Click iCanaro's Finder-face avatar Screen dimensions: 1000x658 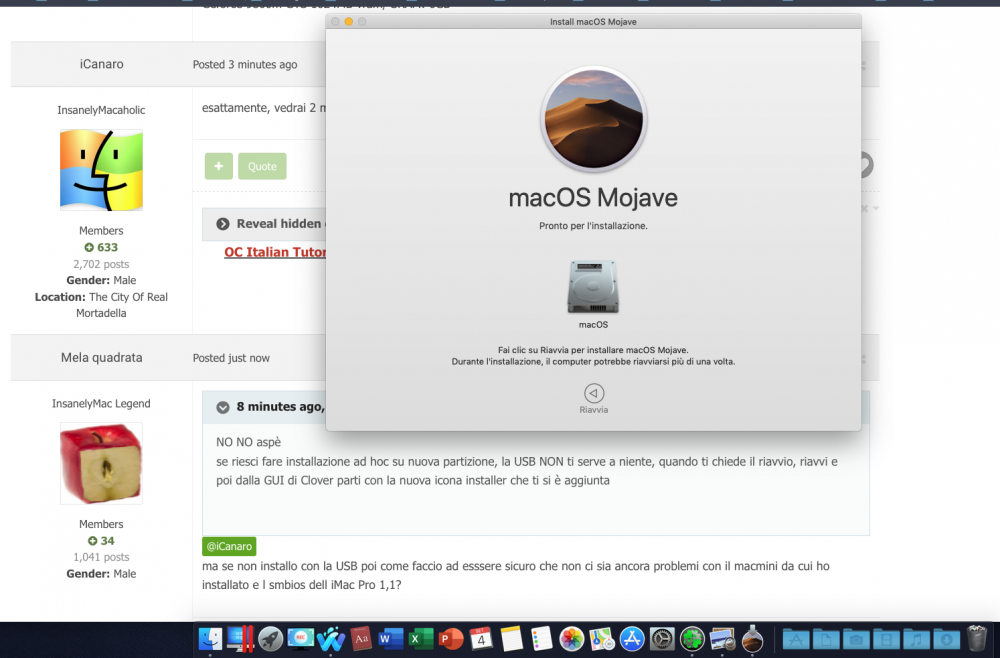tap(101, 170)
